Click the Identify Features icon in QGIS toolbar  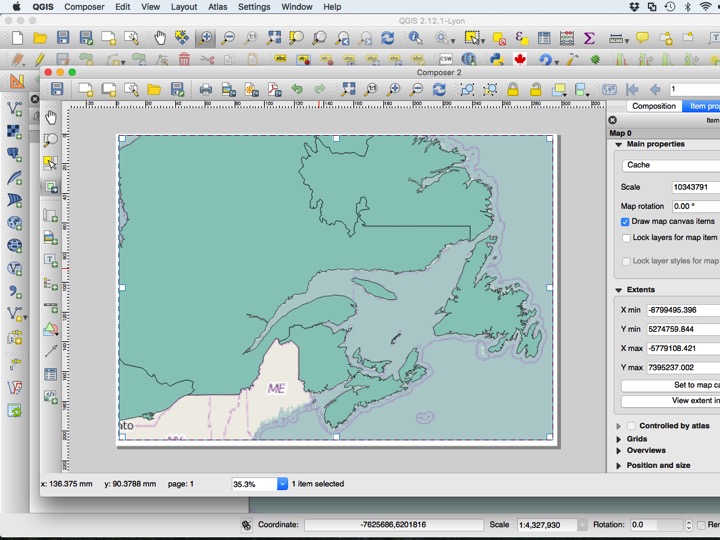point(415,38)
